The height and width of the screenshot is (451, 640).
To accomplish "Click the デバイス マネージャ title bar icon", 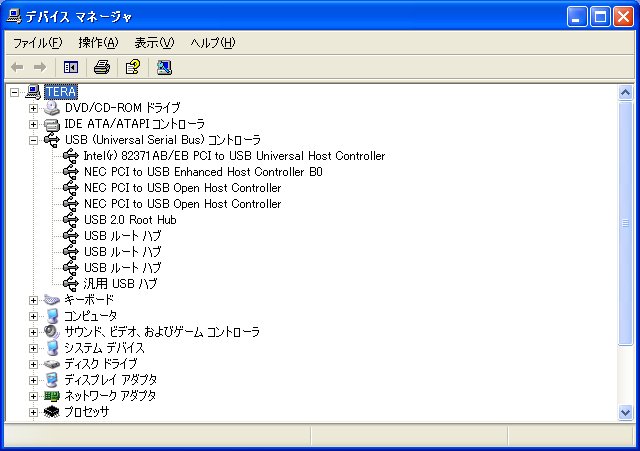I will pos(14,16).
